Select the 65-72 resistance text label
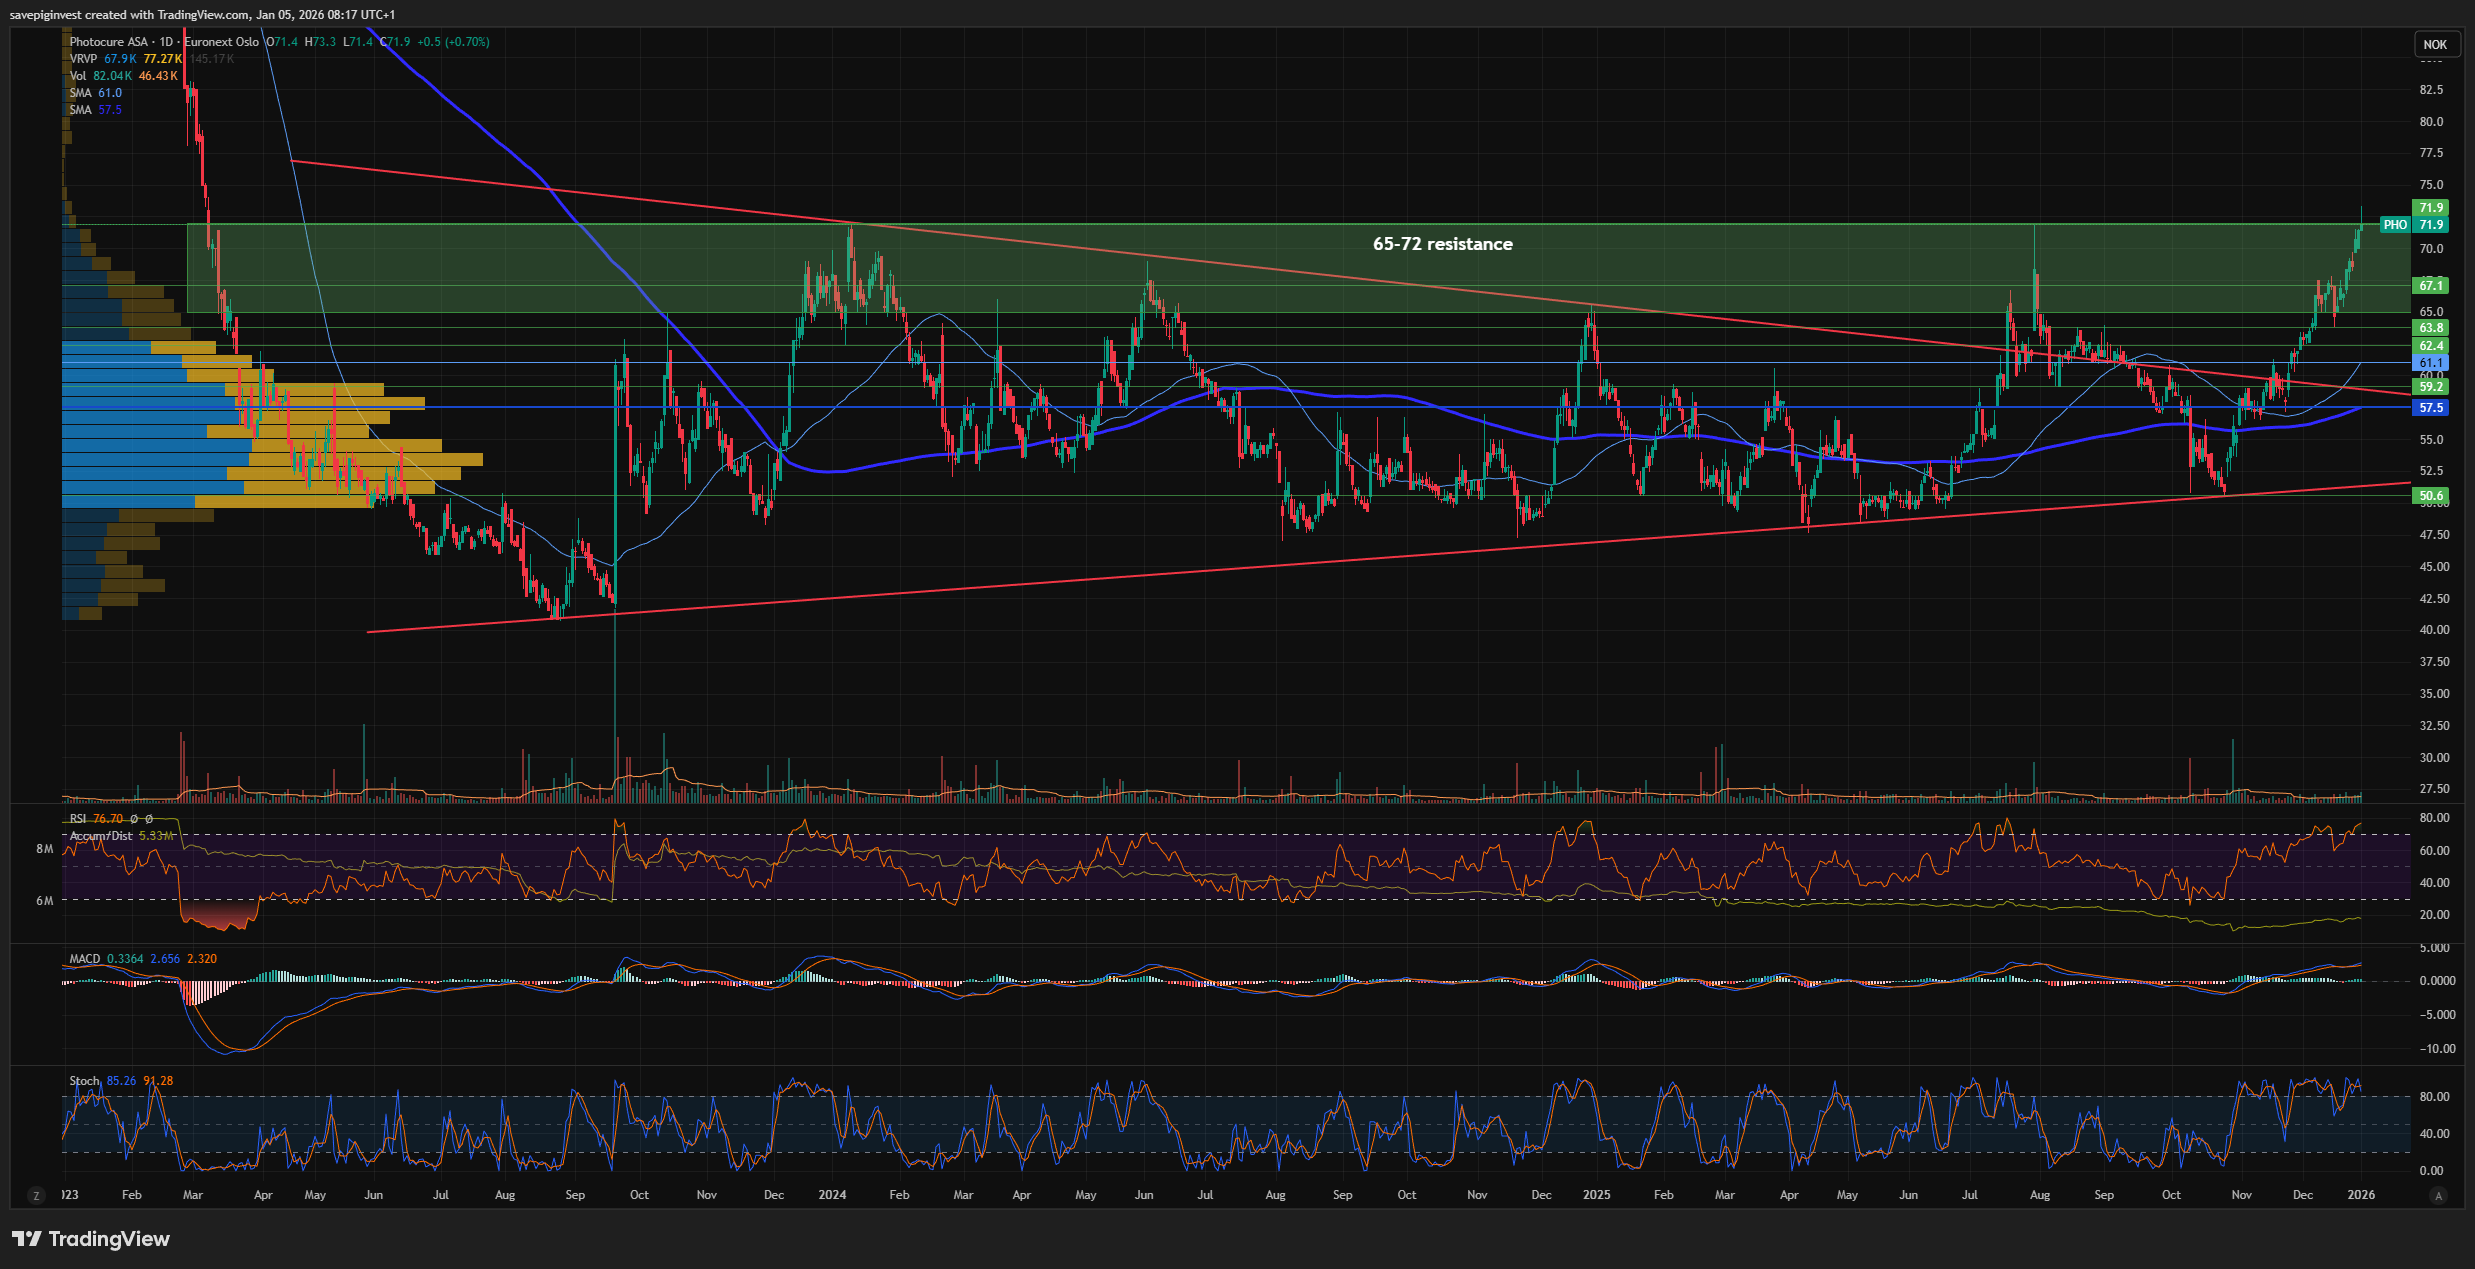The height and width of the screenshot is (1269, 2475). tap(1442, 244)
